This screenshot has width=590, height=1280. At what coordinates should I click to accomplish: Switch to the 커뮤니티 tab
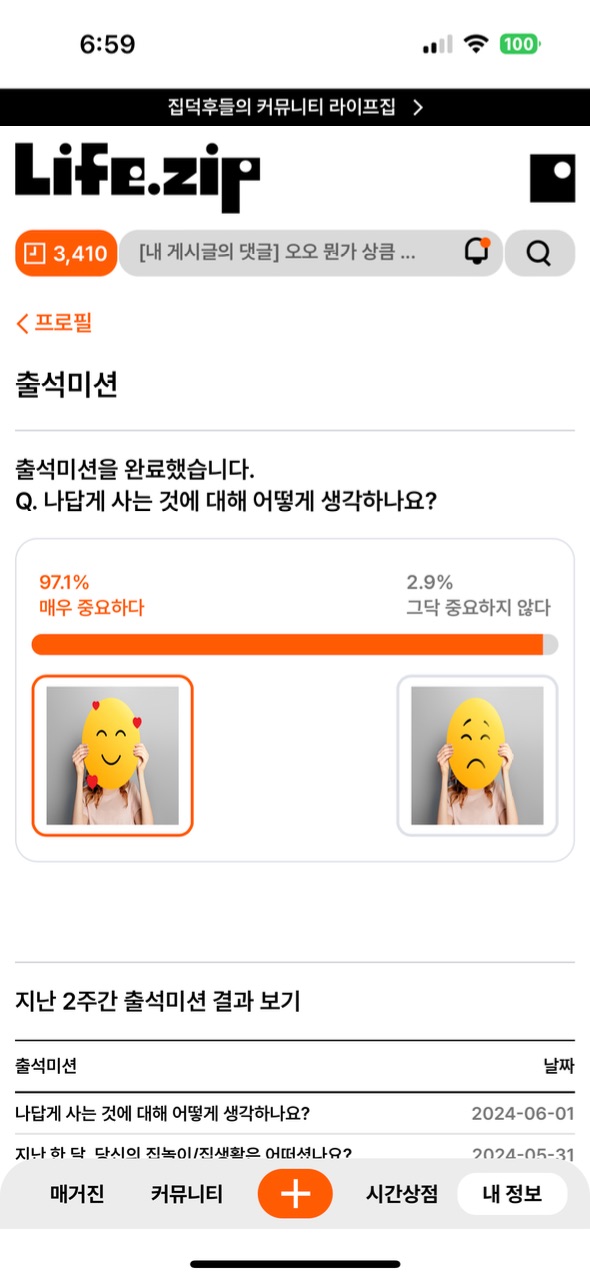[x=187, y=1194]
